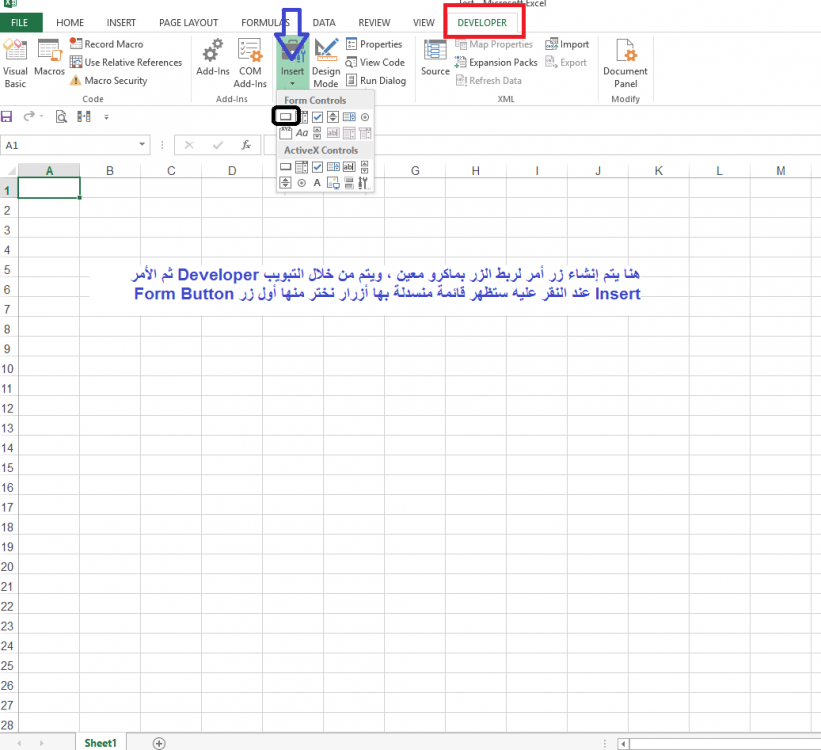Image resolution: width=821 pixels, height=750 pixels.
Task: Open COM Add-Ins
Action: (x=250, y=63)
